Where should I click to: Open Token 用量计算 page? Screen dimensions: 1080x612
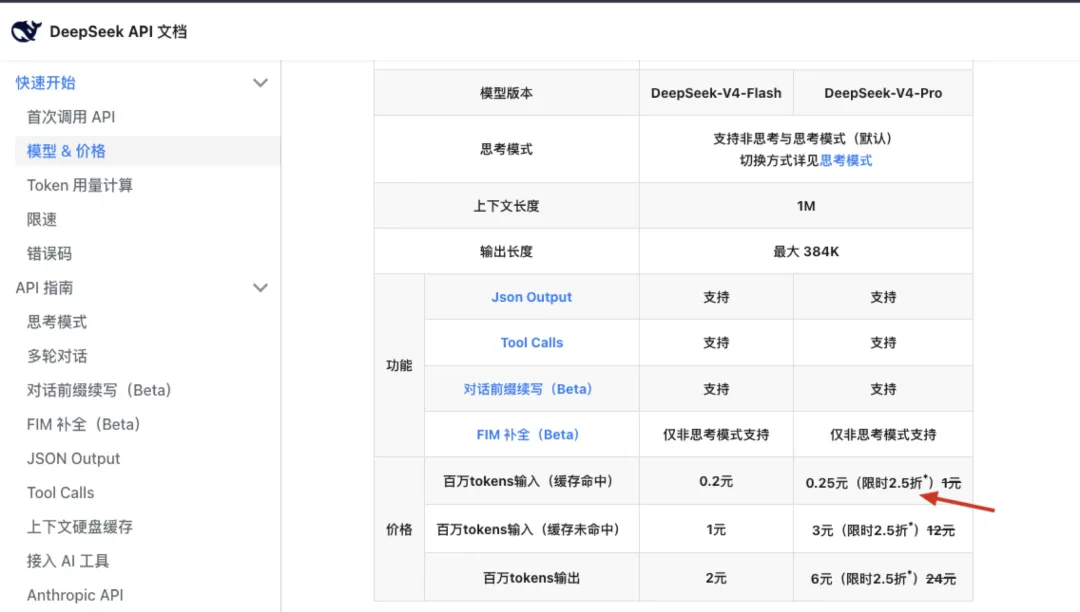[x=80, y=185]
